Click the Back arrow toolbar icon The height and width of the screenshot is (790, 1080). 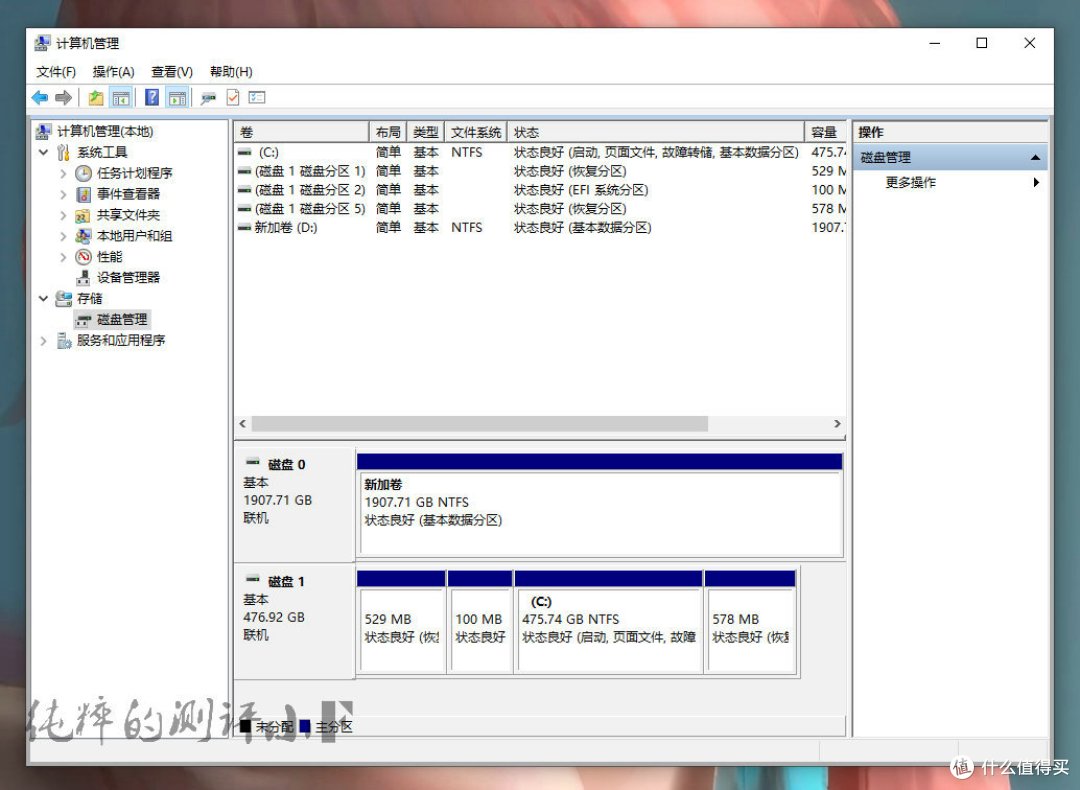click(x=40, y=98)
